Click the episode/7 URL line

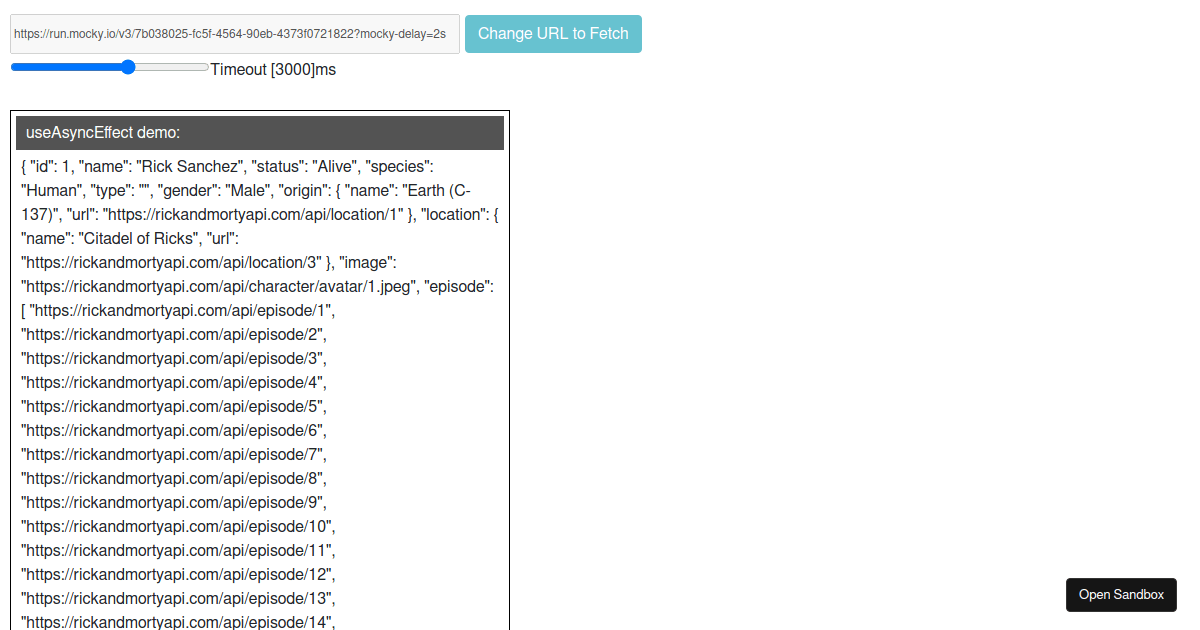174,454
